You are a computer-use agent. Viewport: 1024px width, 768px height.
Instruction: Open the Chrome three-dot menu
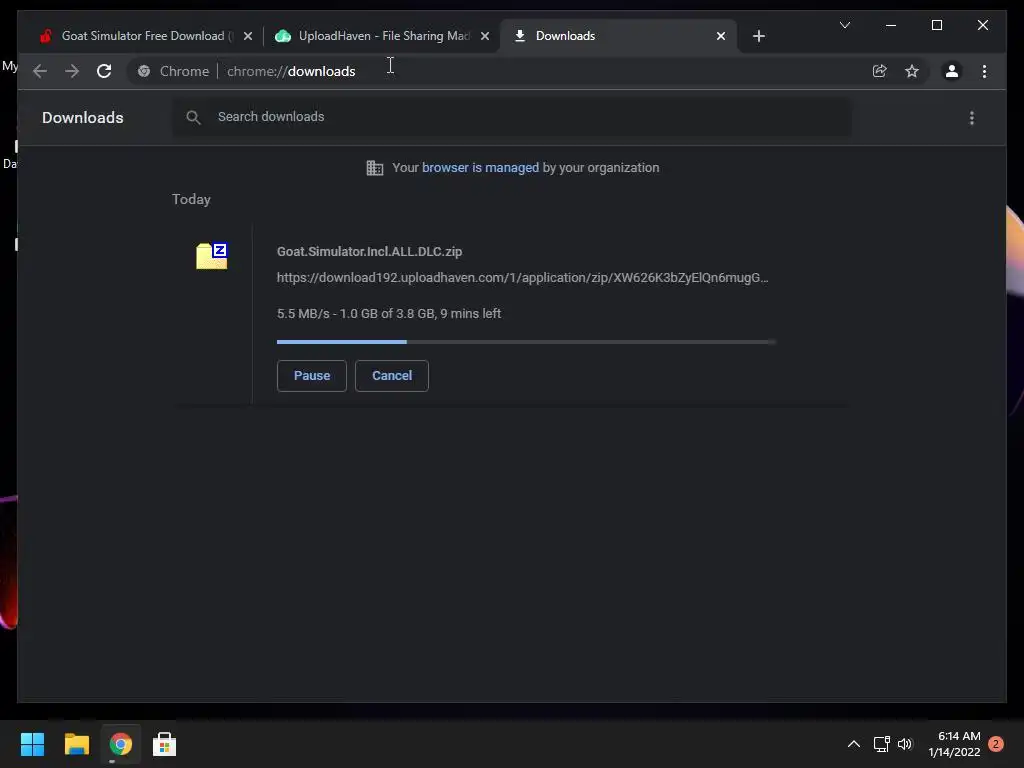pos(984,71)
